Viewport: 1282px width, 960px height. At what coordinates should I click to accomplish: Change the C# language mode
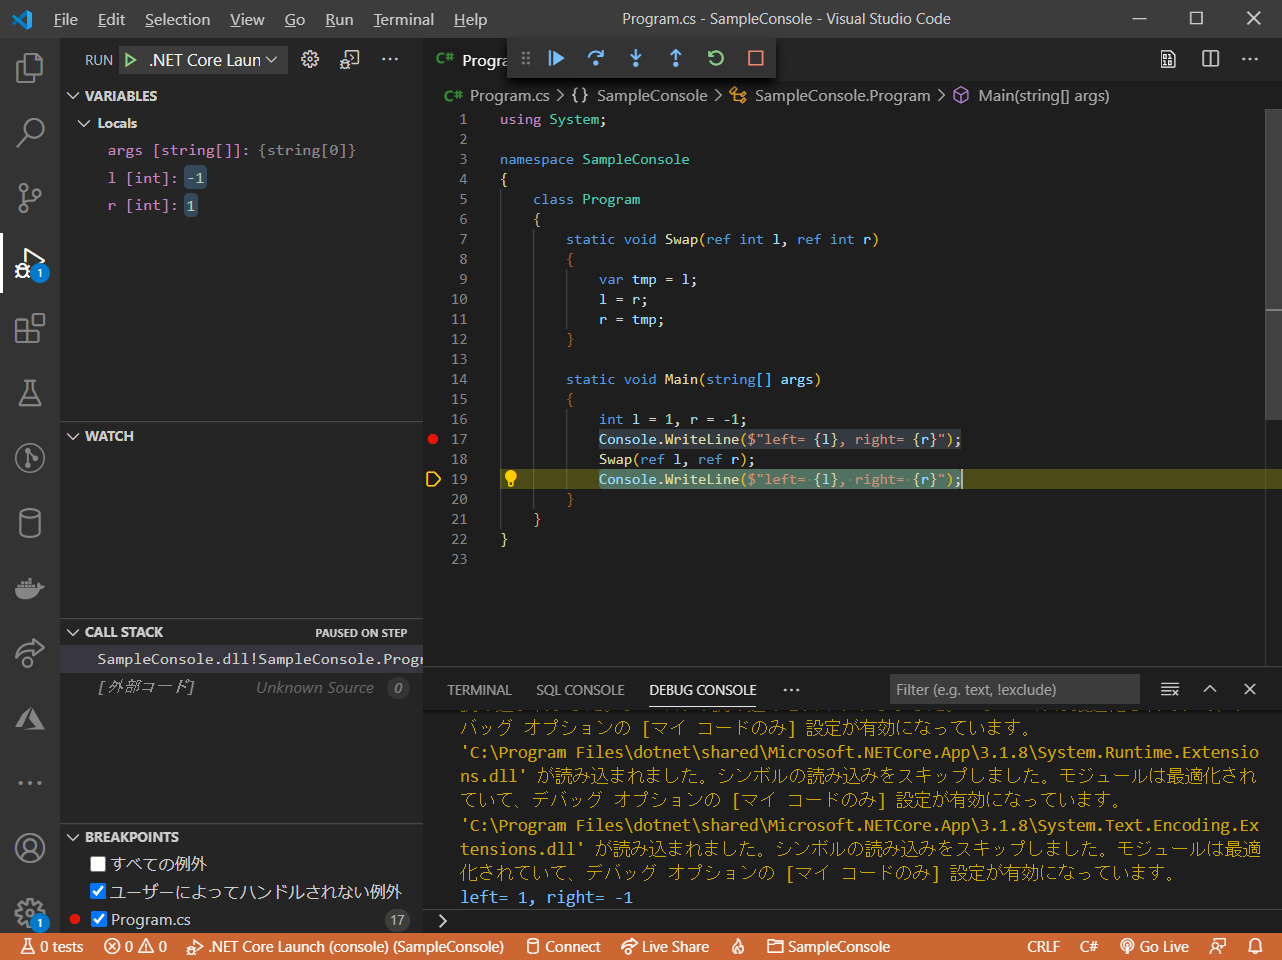click(1089, 947)
